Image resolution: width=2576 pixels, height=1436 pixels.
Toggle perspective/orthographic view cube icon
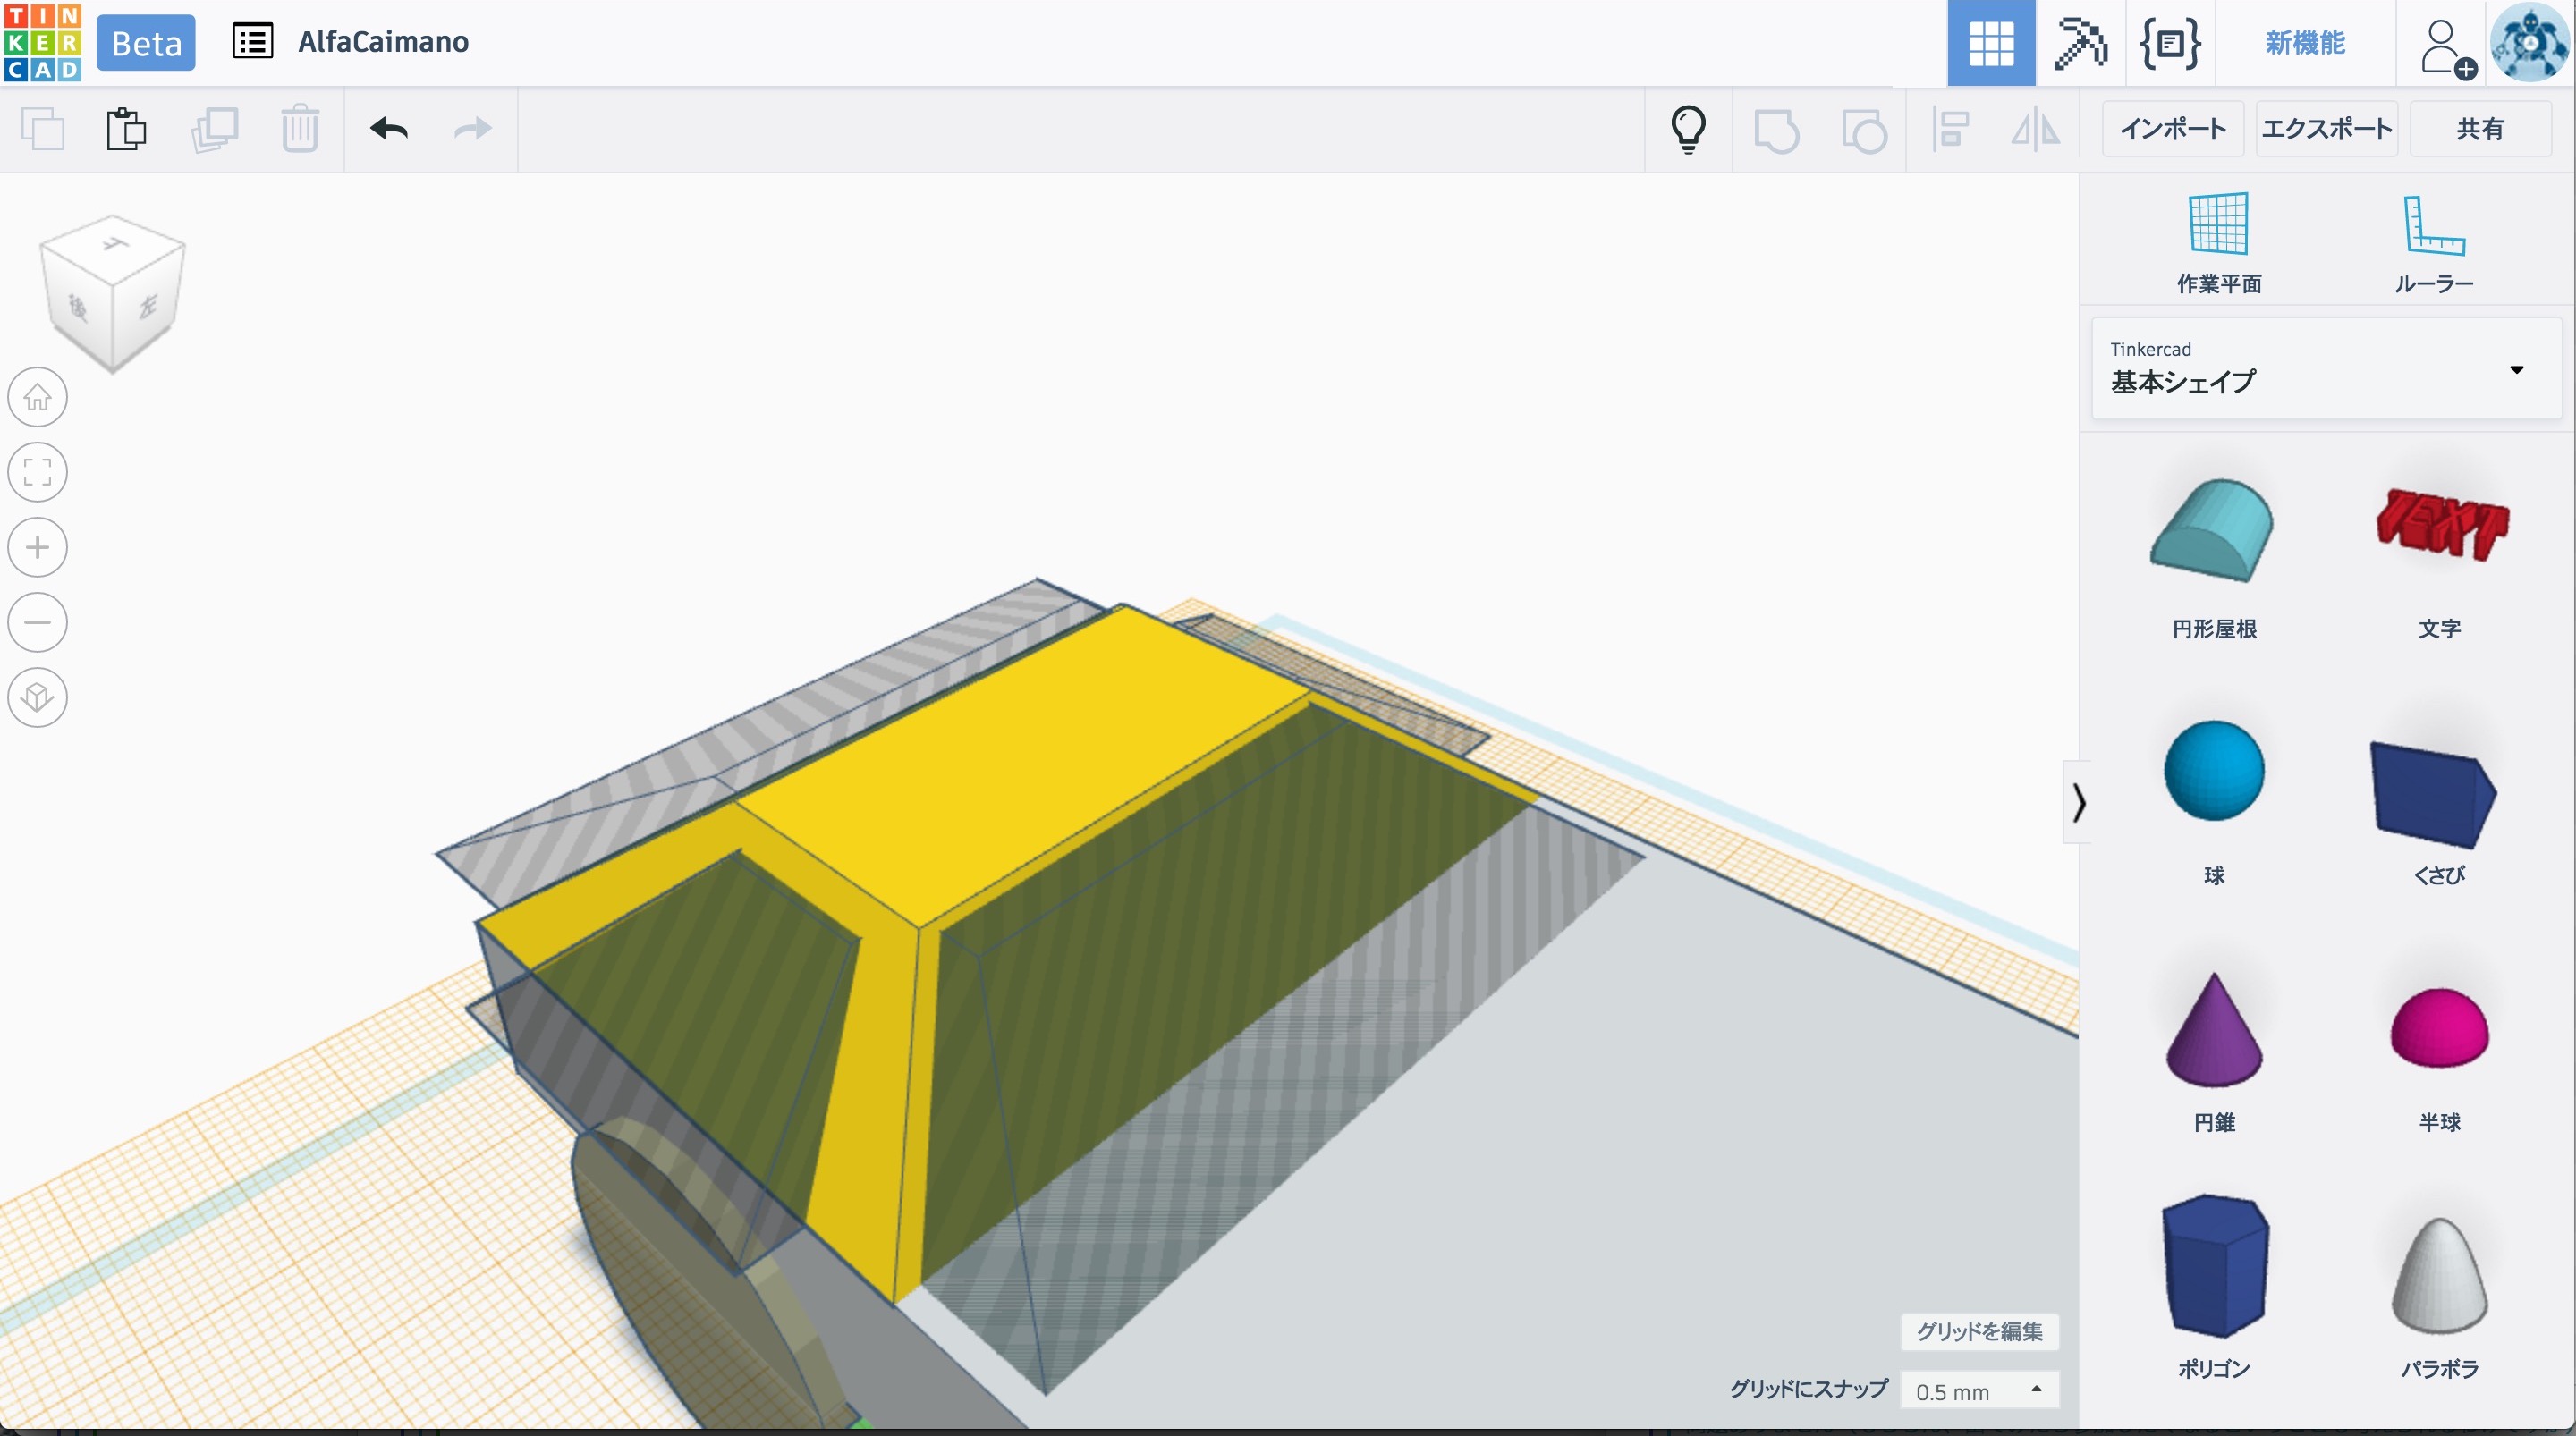(38, 697)
